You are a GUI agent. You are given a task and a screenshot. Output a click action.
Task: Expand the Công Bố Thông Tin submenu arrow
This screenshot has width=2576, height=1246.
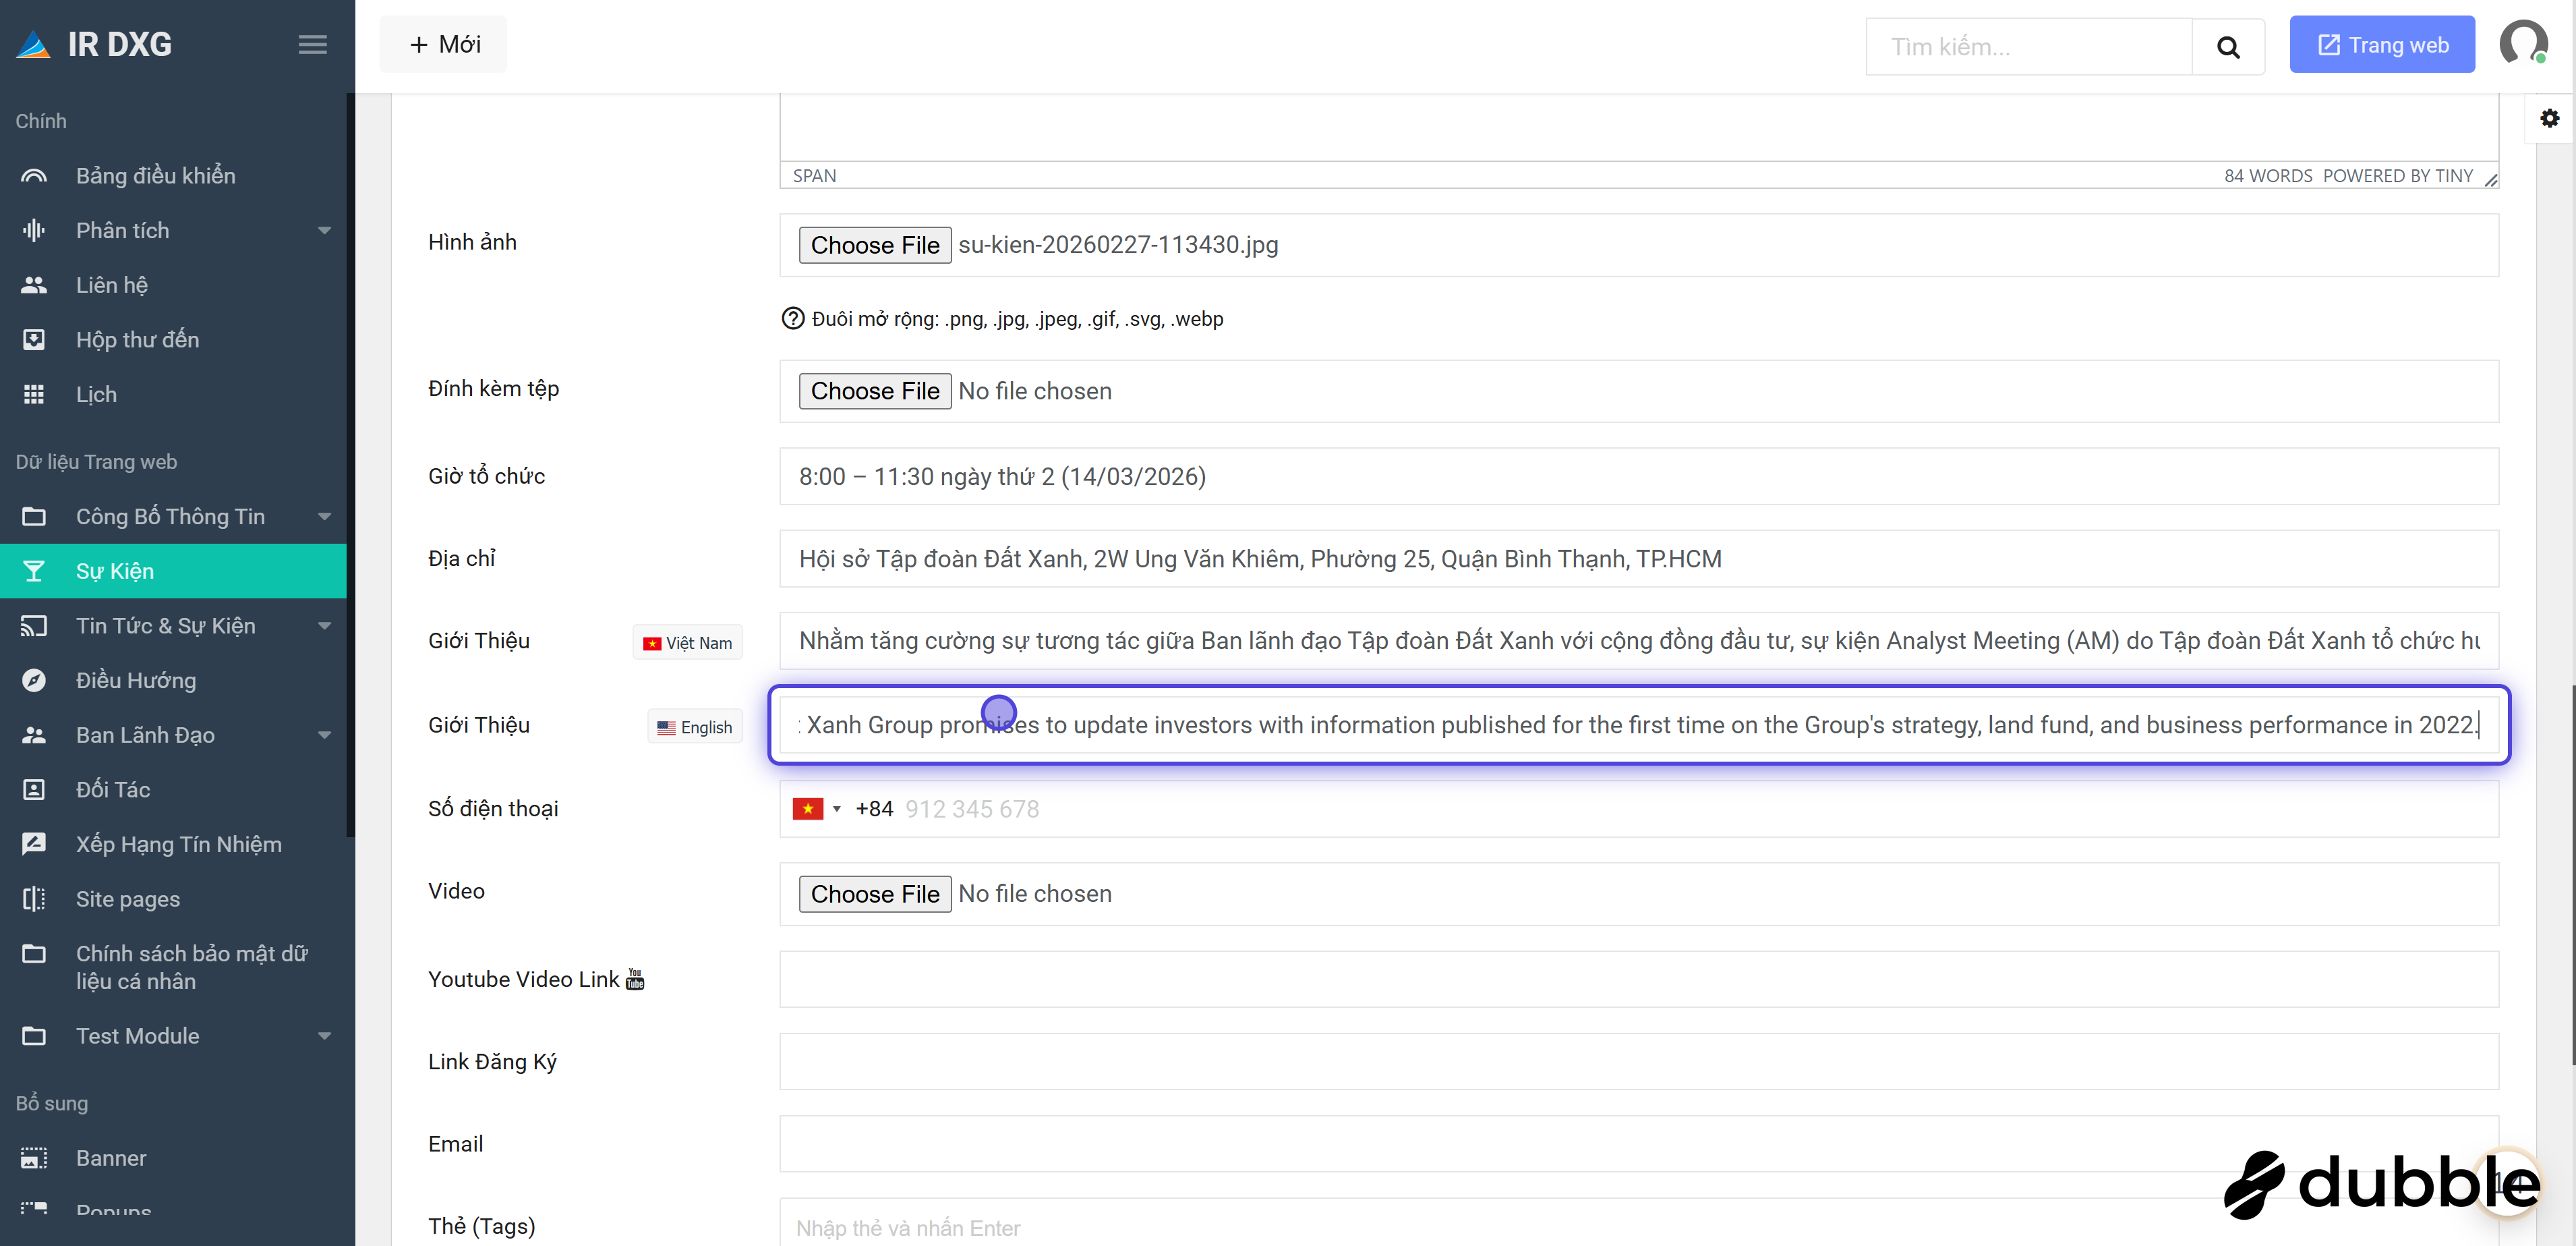[x=325, y=517]
